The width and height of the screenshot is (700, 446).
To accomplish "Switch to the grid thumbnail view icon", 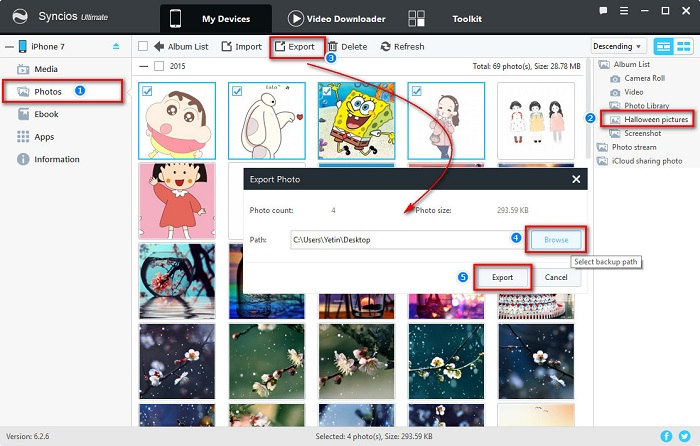I will click(x=683, y=46).
